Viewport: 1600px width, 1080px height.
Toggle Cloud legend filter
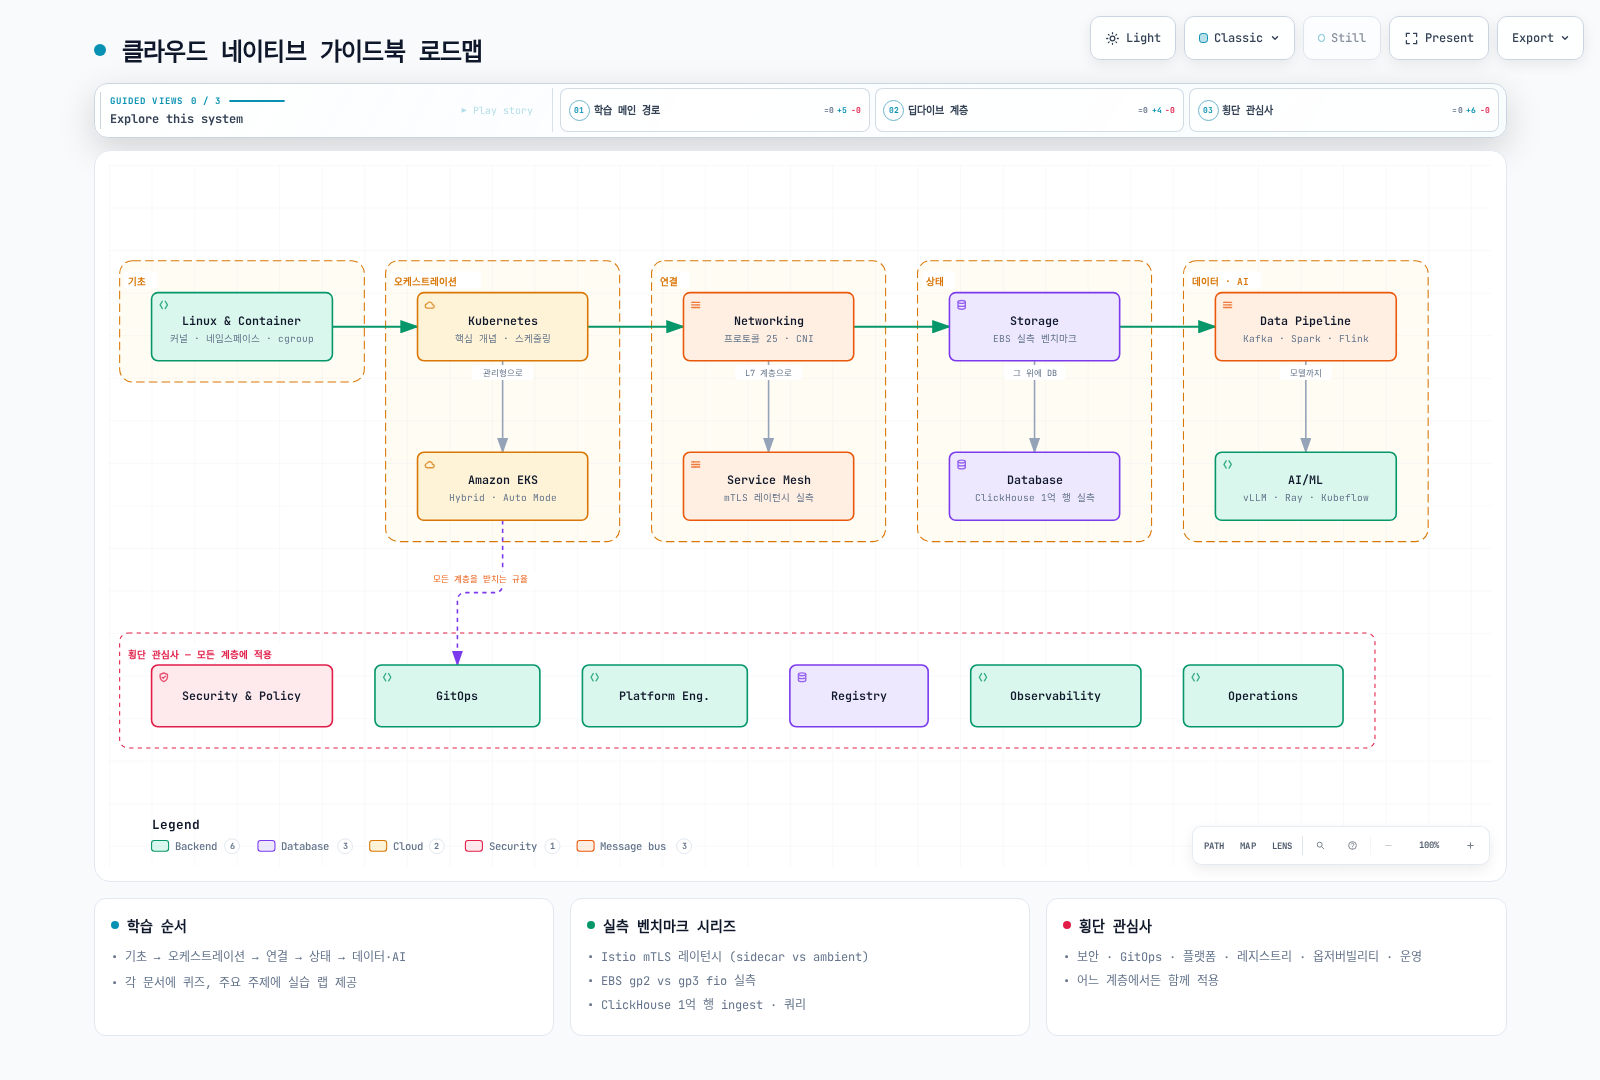coord(406,846)
